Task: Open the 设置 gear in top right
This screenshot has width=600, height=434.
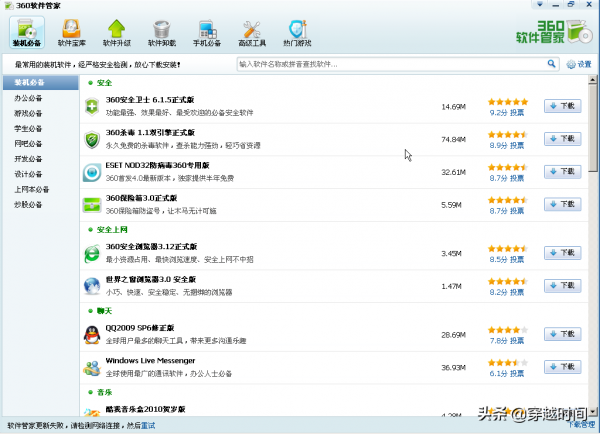Action: [579, 64]
